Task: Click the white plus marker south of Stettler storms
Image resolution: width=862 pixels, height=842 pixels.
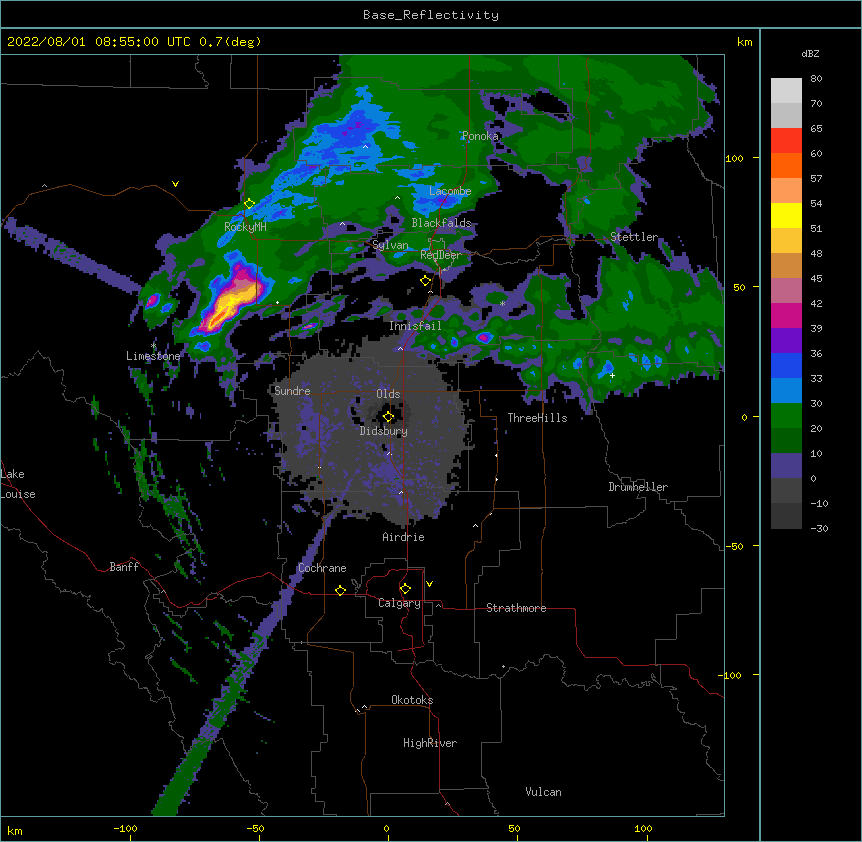Action: pos(612,375)
